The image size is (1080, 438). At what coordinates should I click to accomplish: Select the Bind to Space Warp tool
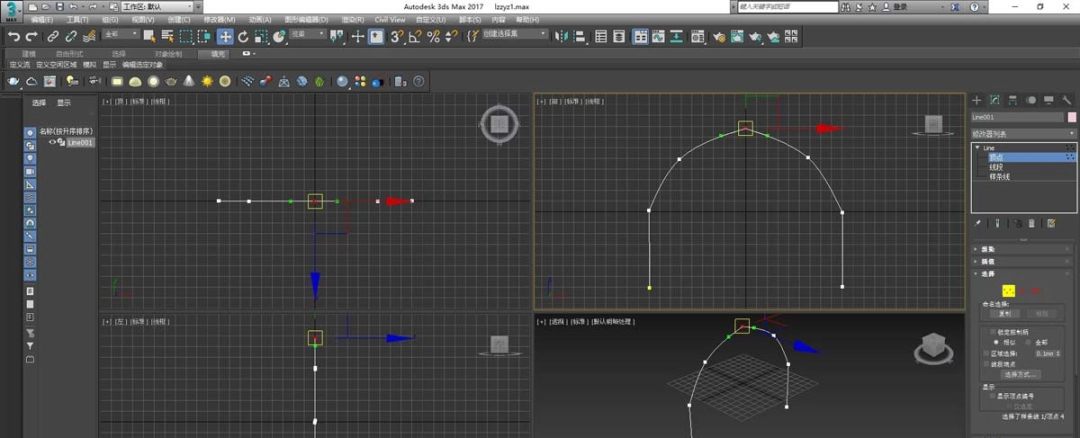click(89, 36)
